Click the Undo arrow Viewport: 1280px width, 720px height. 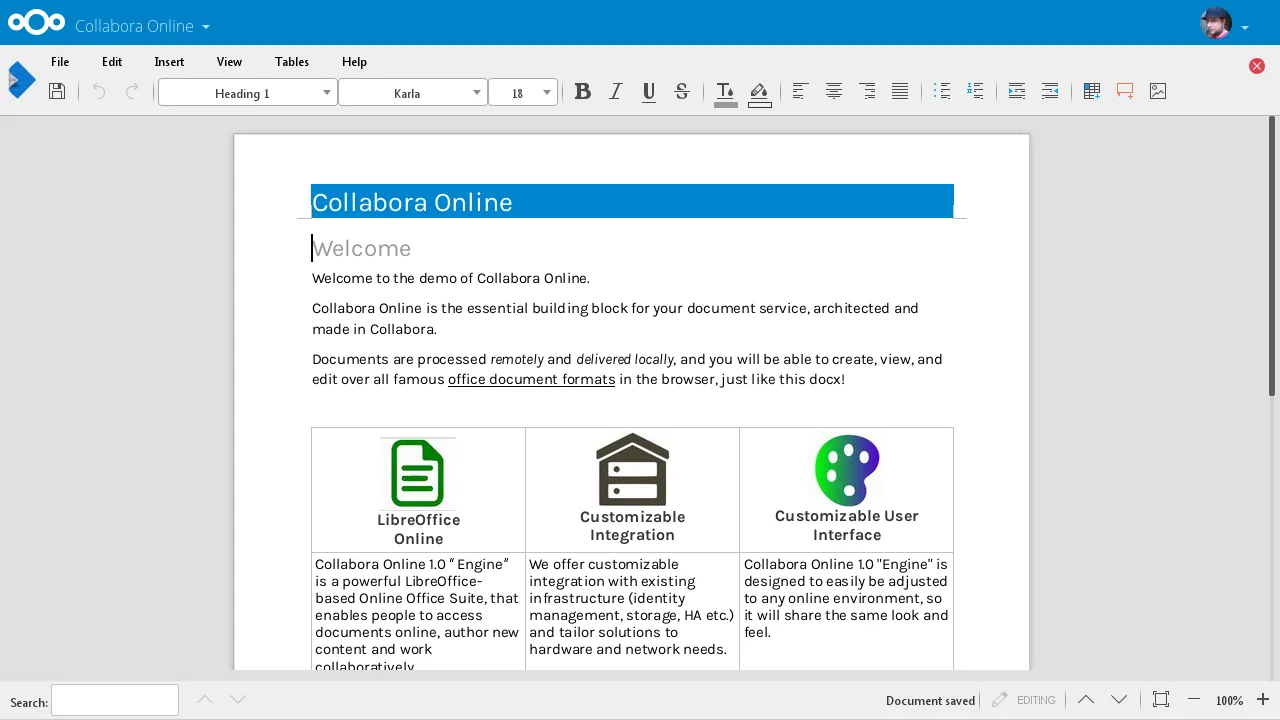(x=98, y=91)
